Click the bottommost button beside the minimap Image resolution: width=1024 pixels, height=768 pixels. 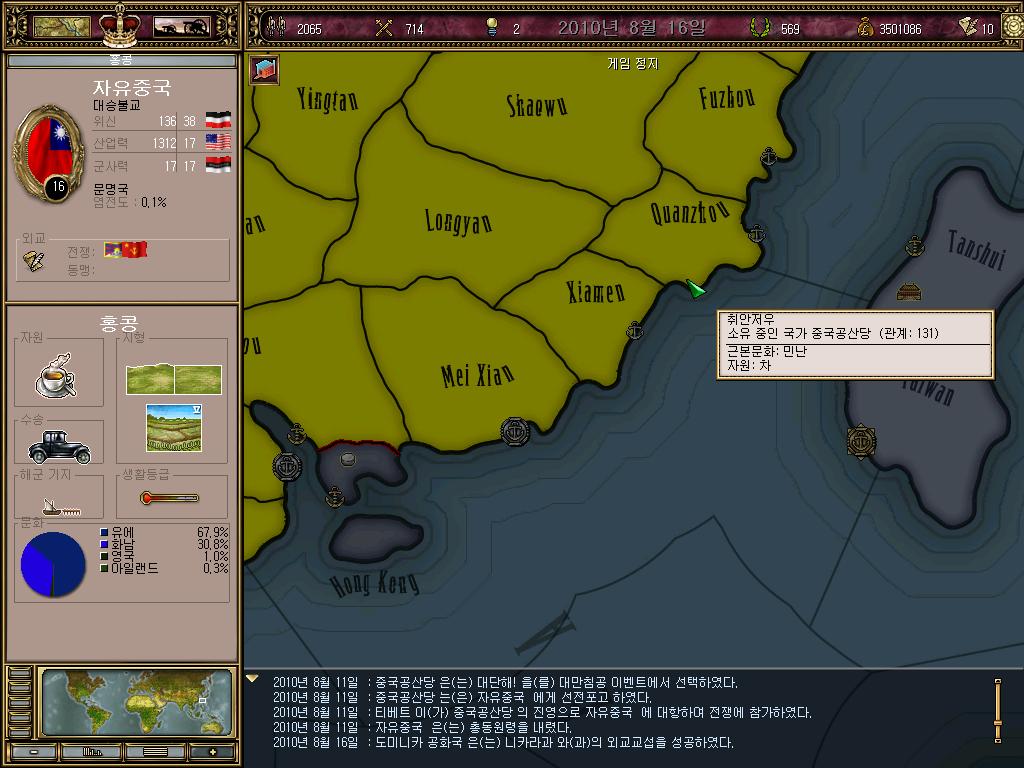[x=19, y=732]
